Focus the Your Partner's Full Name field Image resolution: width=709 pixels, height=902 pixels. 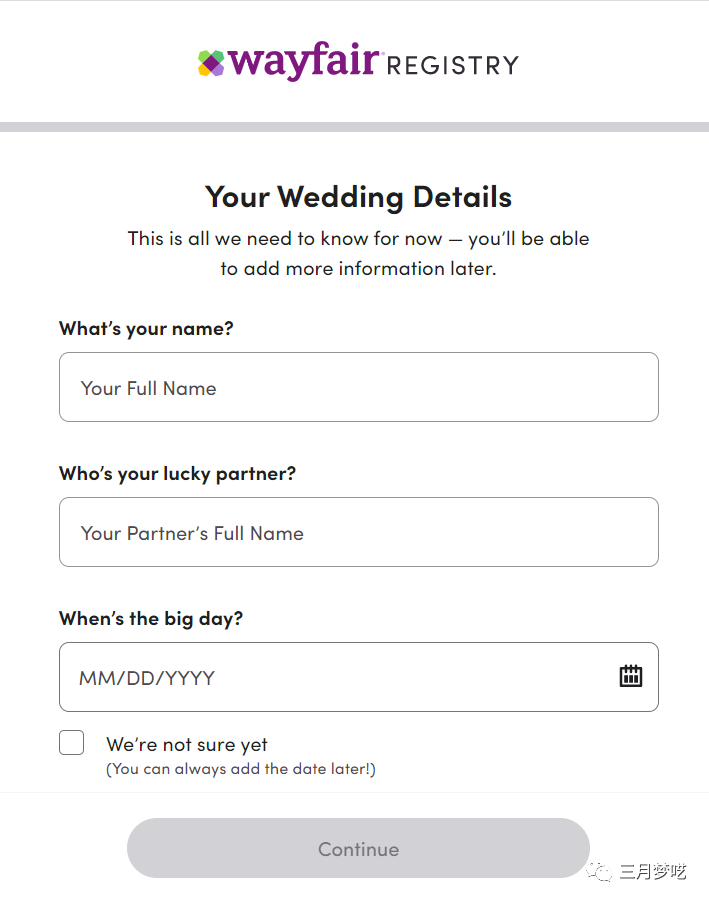click(x=358, y=532)
